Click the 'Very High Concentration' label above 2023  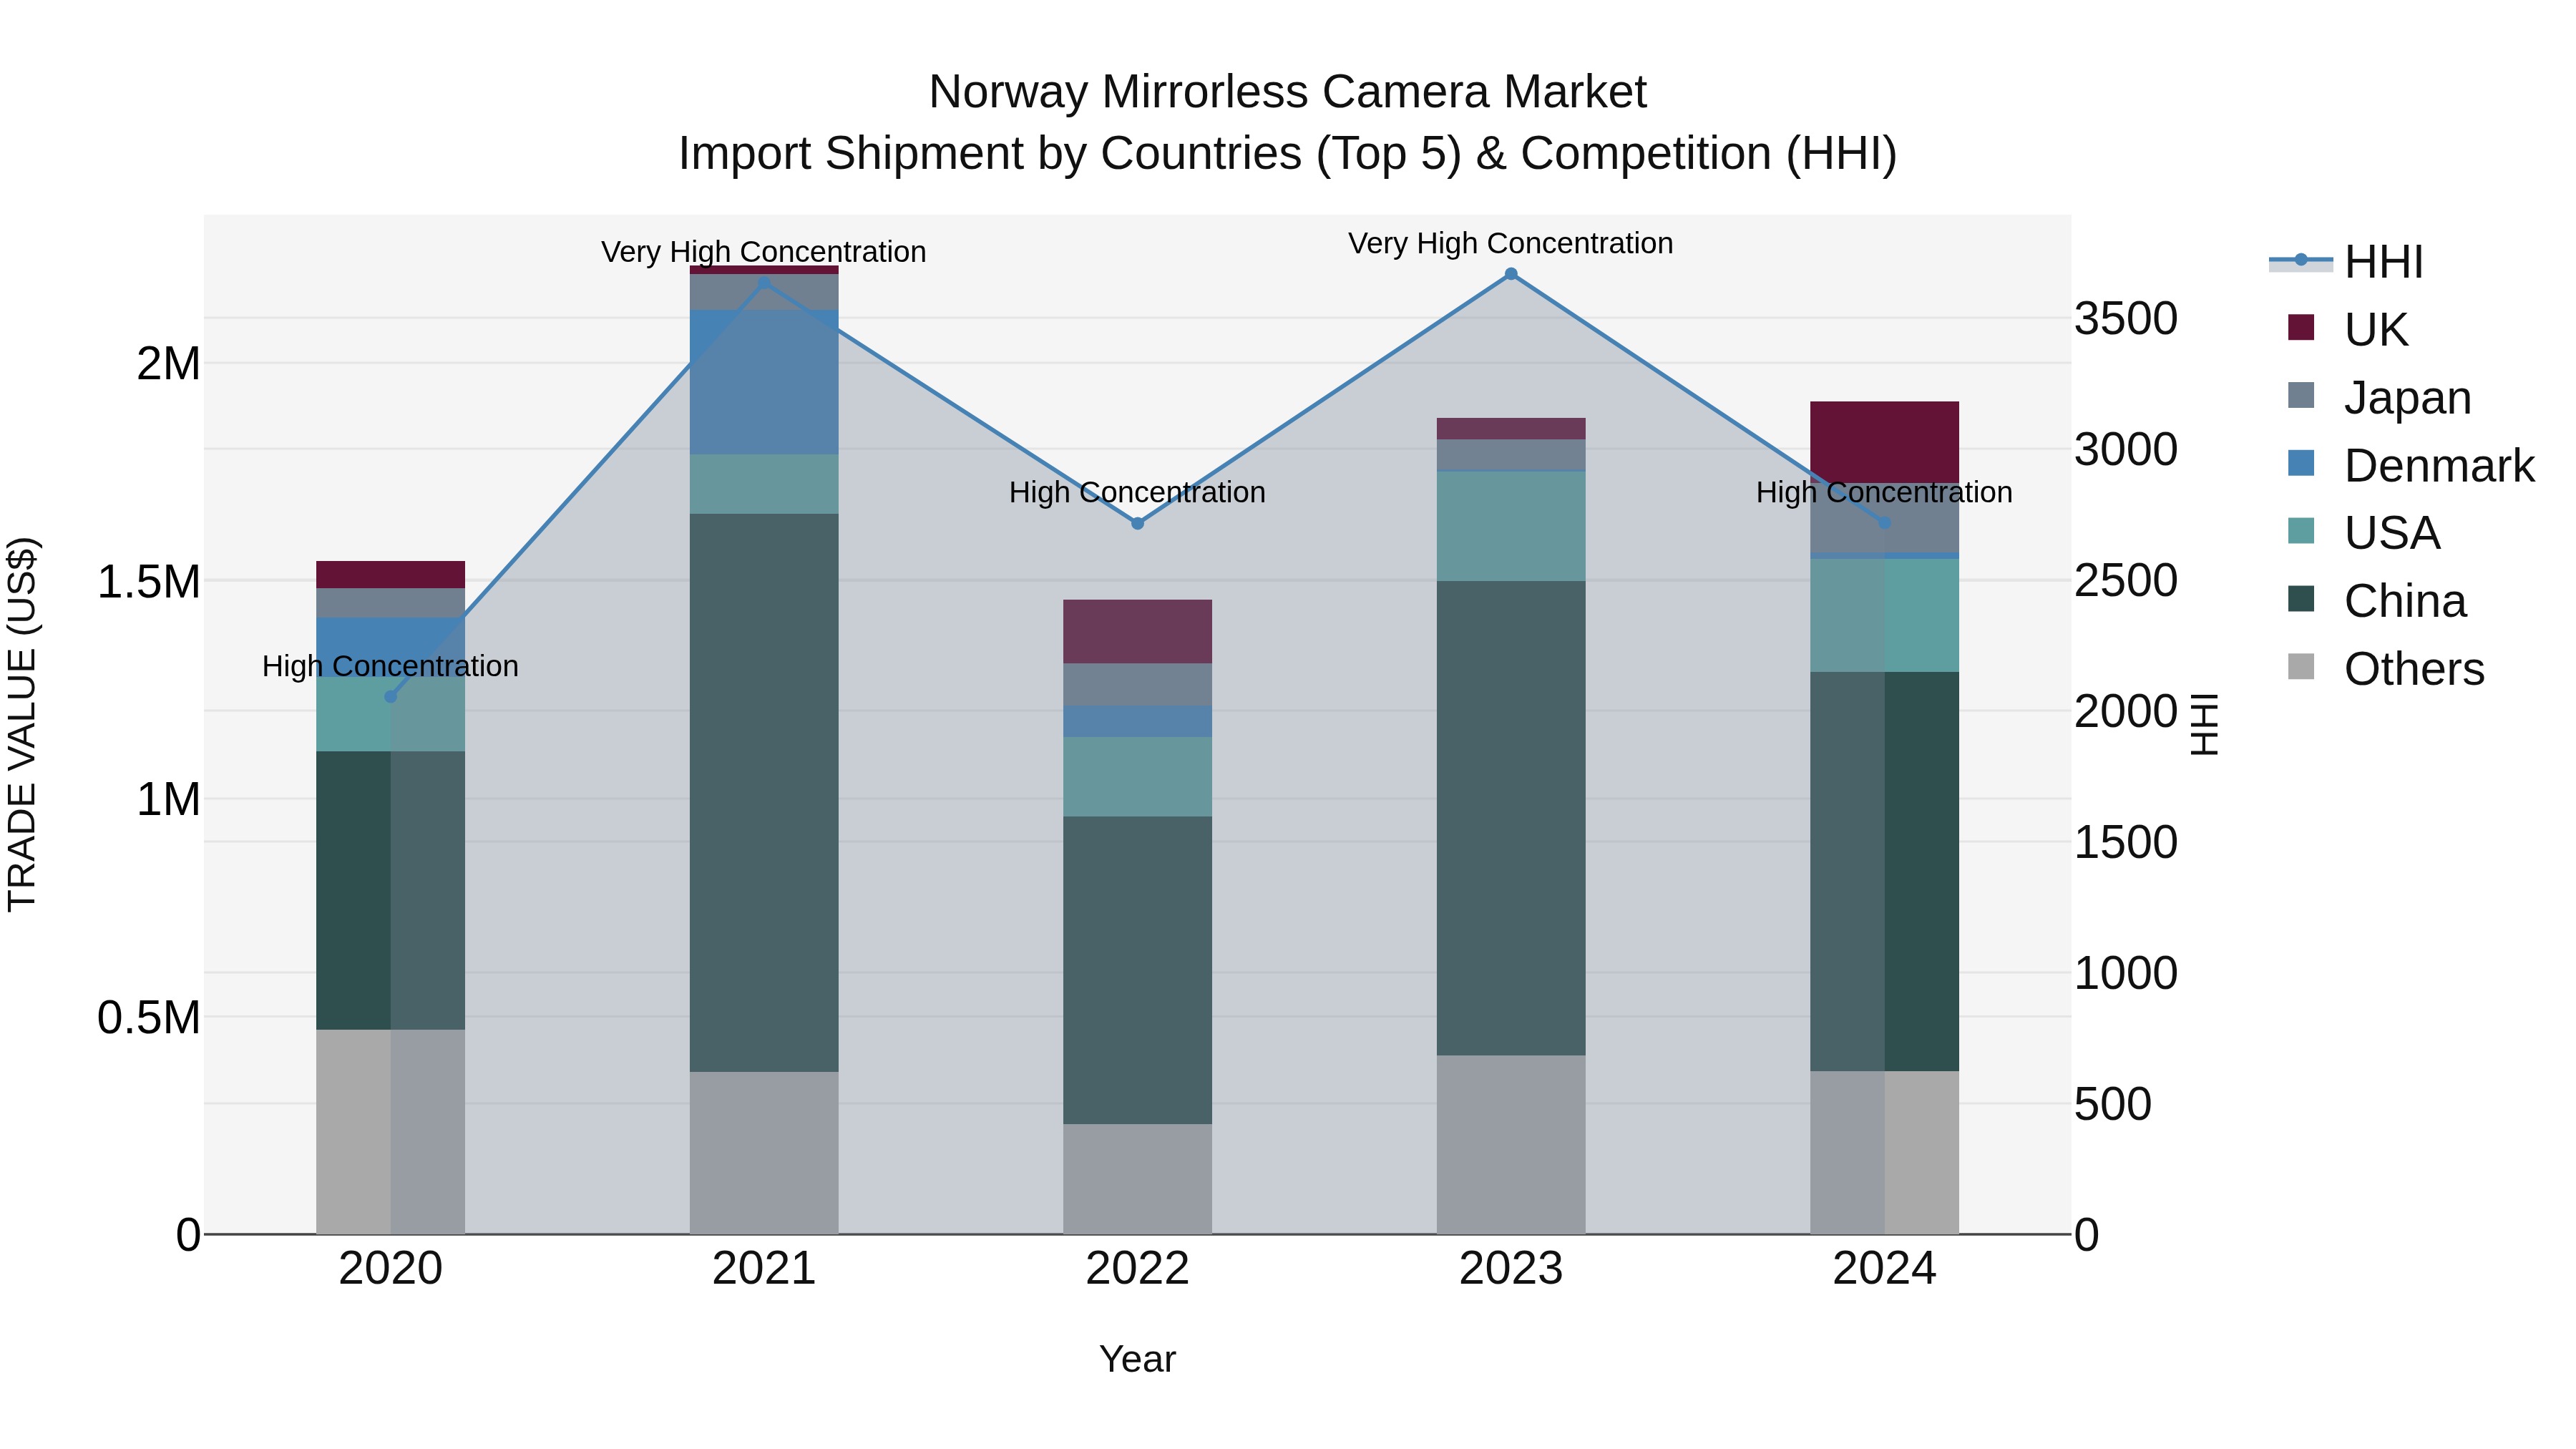click(x=1511, y=243)
